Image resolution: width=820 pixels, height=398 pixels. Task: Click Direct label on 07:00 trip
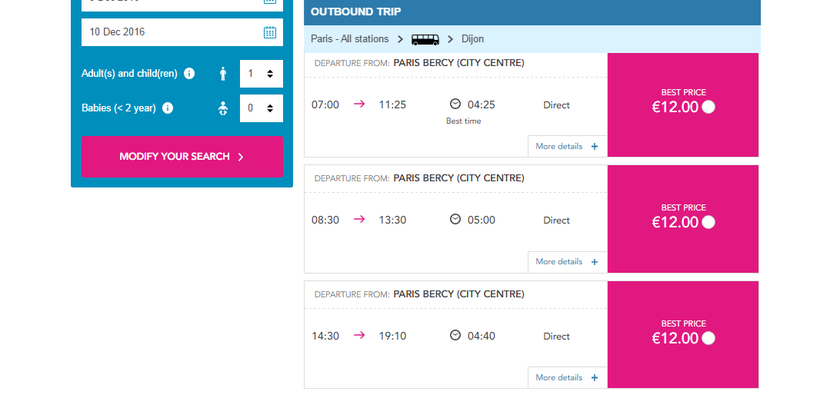coord(556,105)
